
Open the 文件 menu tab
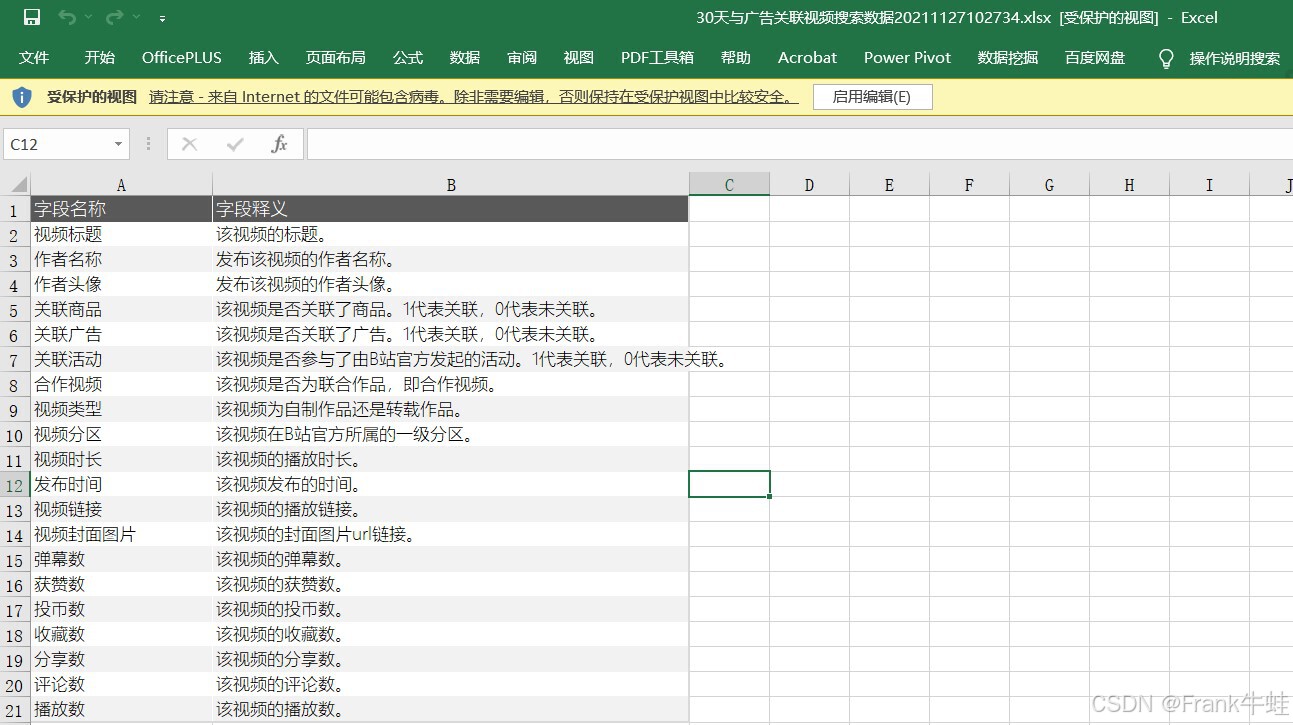(x=34, y=58)
